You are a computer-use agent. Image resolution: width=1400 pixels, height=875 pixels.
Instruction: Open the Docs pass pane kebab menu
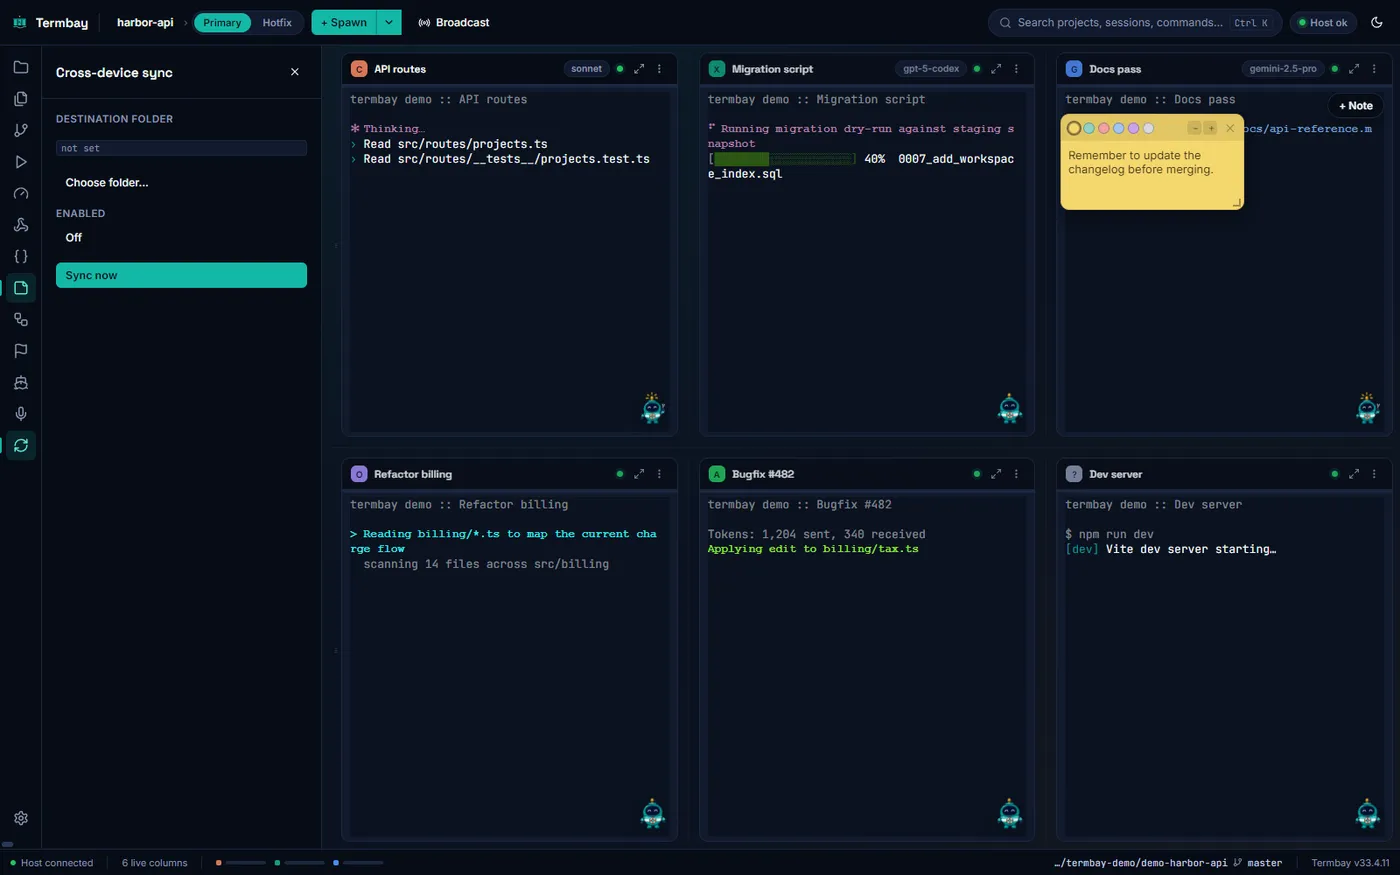pos(1374,69)
